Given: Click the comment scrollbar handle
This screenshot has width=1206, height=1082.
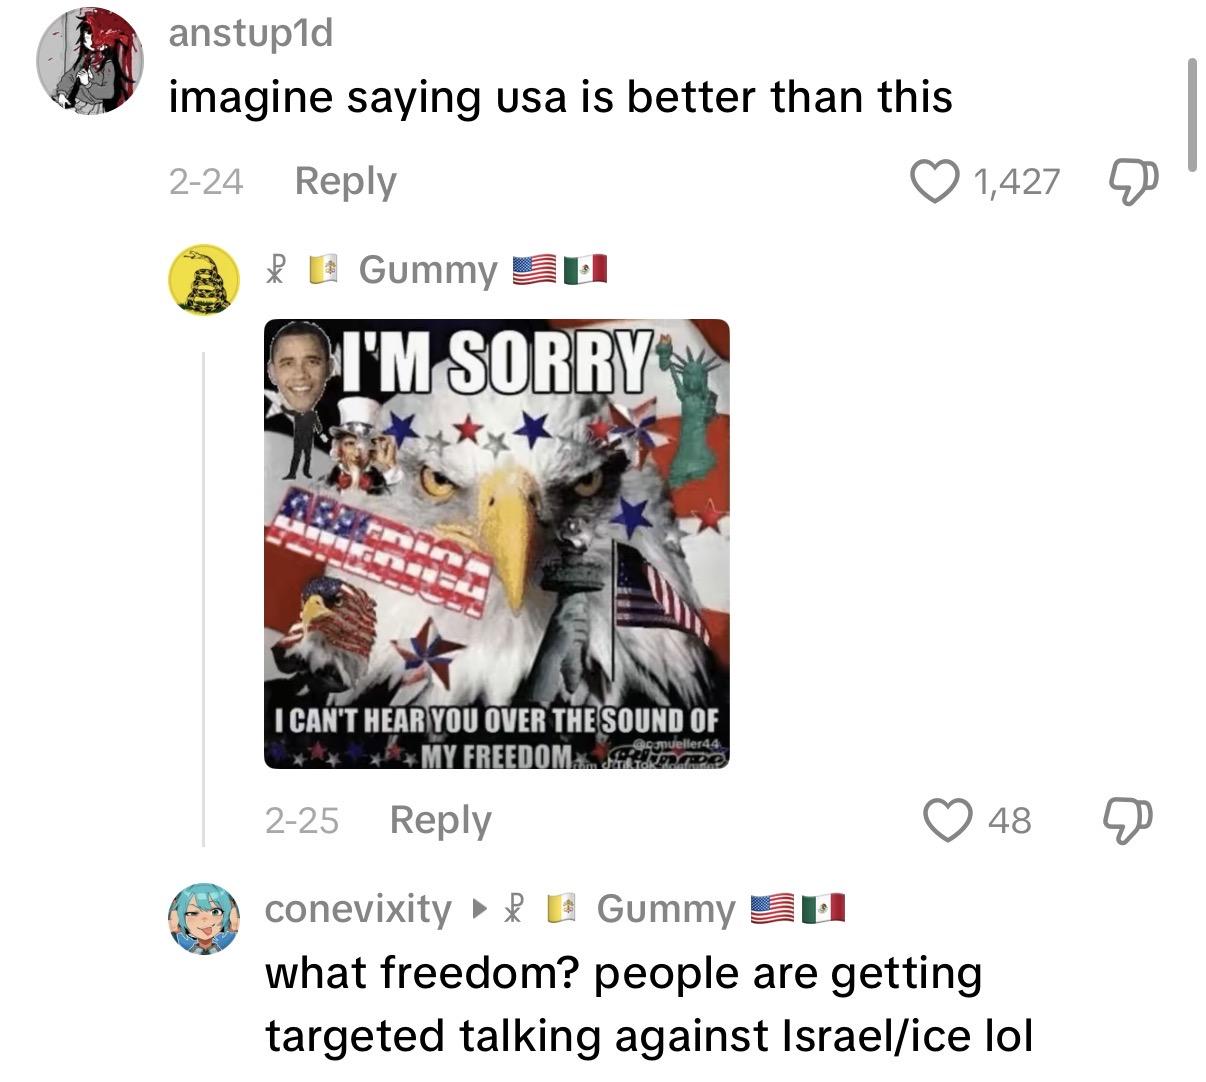Looking at the screenshot, I should (x=1191, y=115).
